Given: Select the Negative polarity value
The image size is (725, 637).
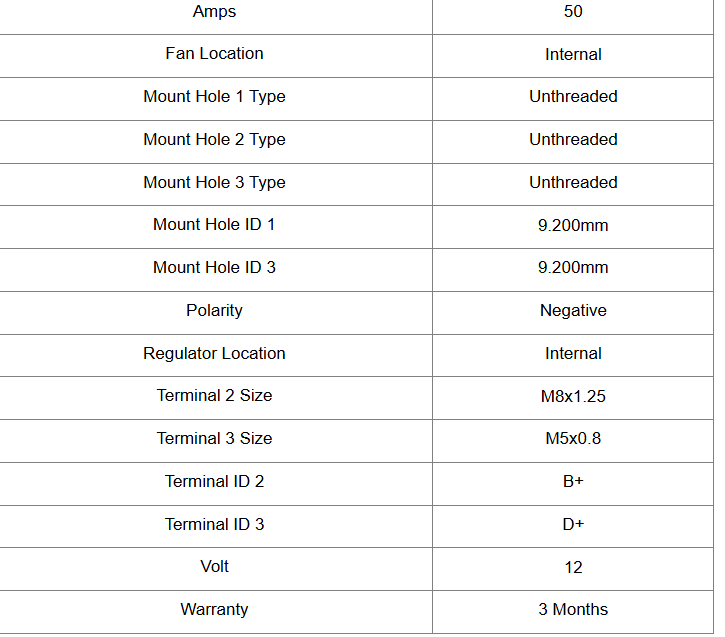Looking at the screenshot, I should pos(573,311).
